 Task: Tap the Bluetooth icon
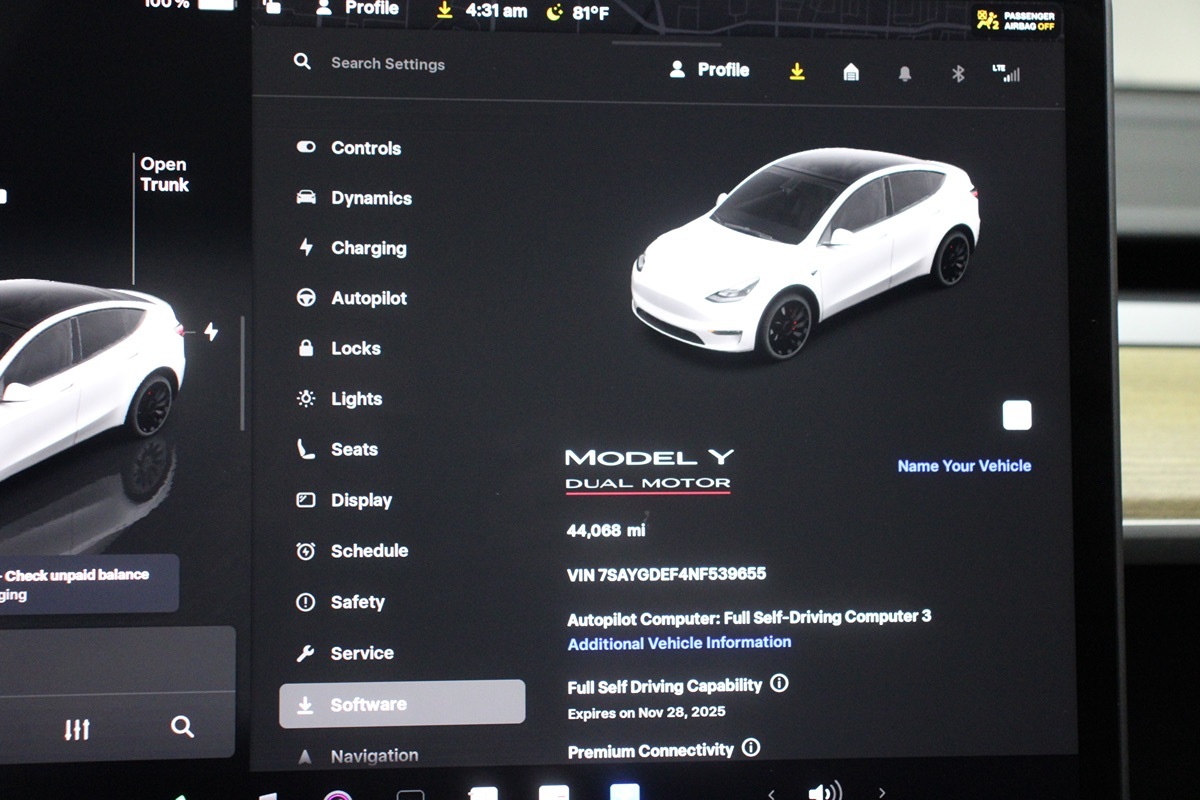pyautogui.click(x=957, y=73)
